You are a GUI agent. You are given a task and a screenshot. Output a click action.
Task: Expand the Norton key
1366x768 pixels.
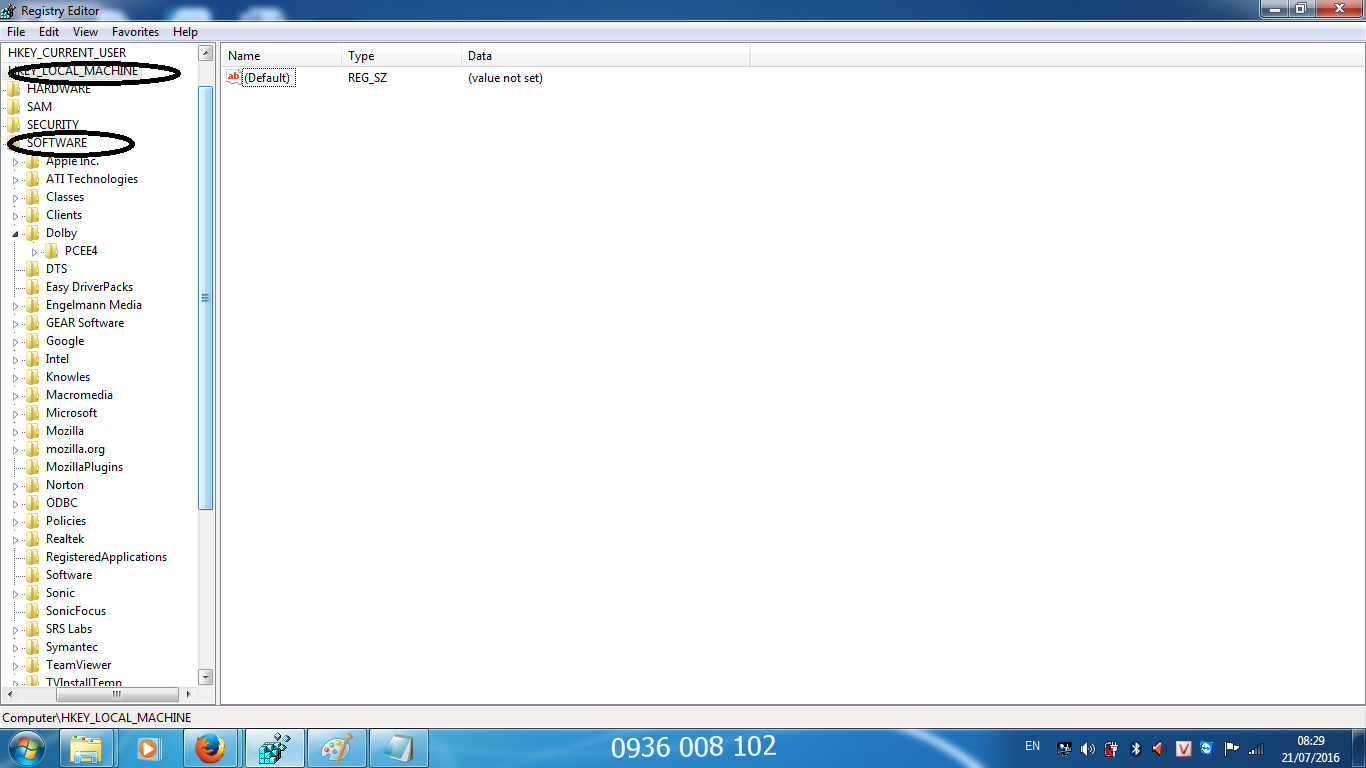(x=15, y=486)
